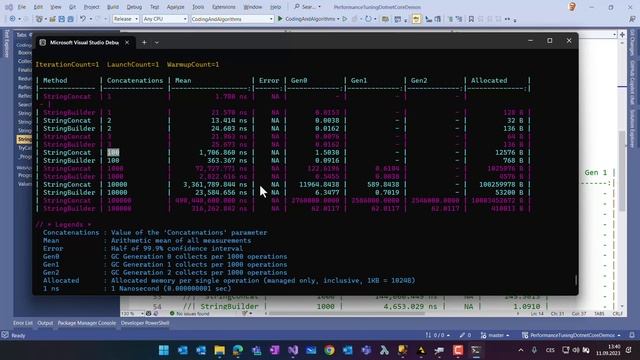Click the No issues found indicator
The height and width of the screenshot is (360, 640).
tap(189, 313)
